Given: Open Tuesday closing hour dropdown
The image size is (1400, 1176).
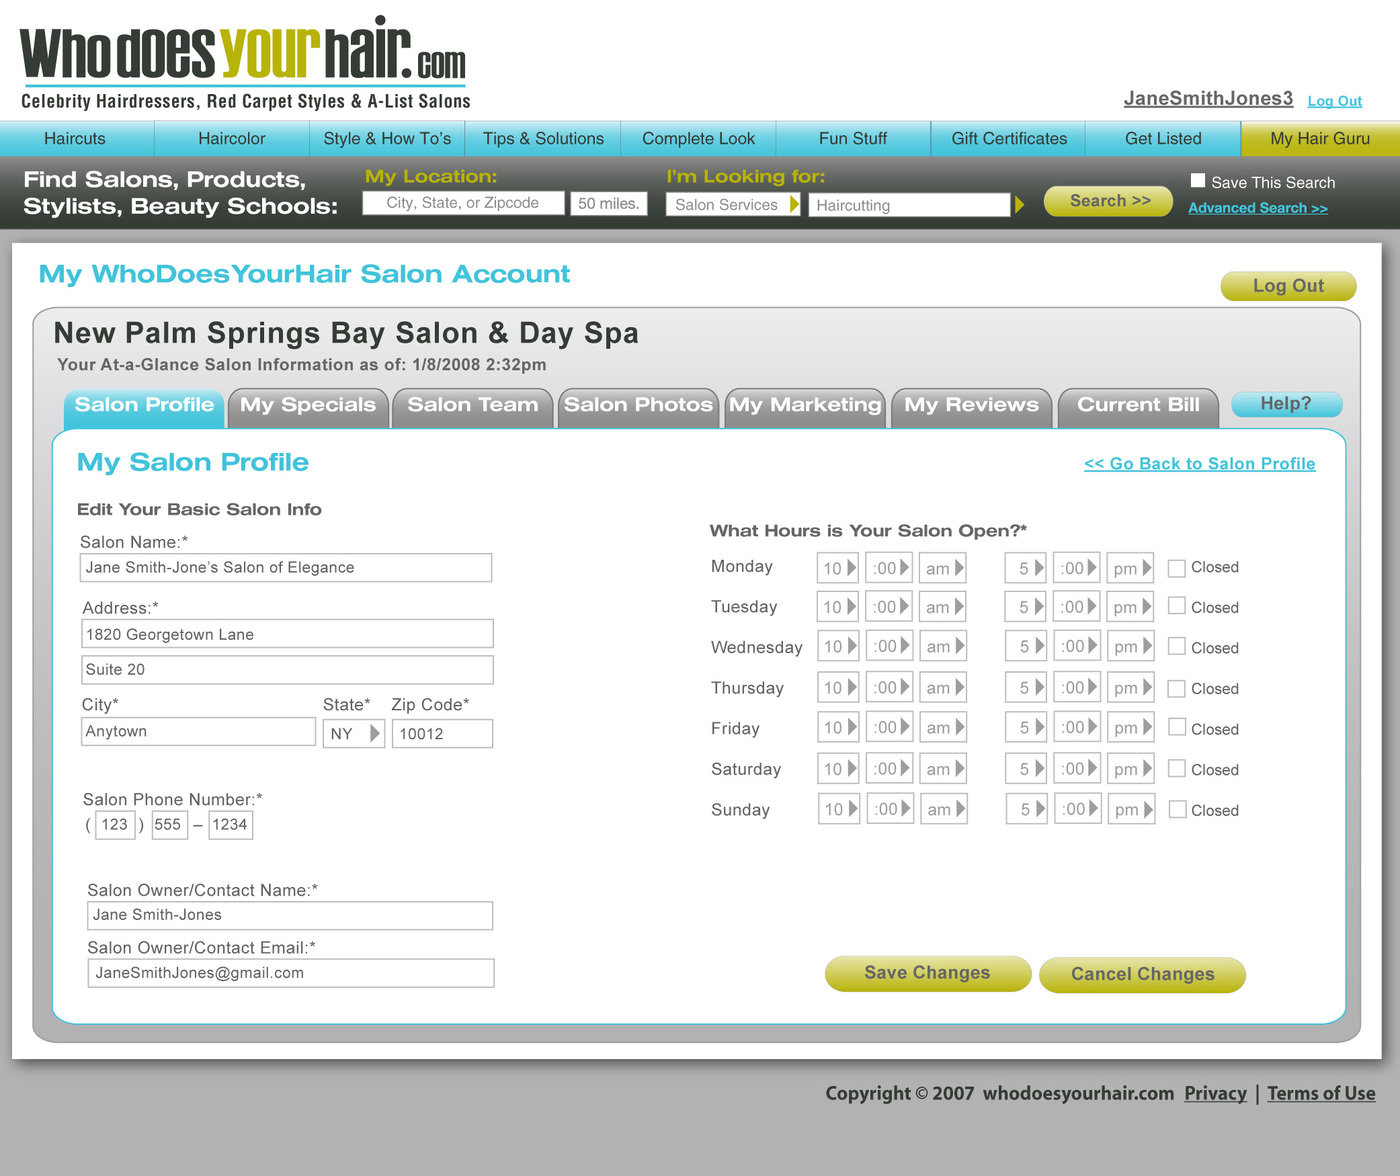Looking at the screenshot, I should click(x=1026, y=607).
